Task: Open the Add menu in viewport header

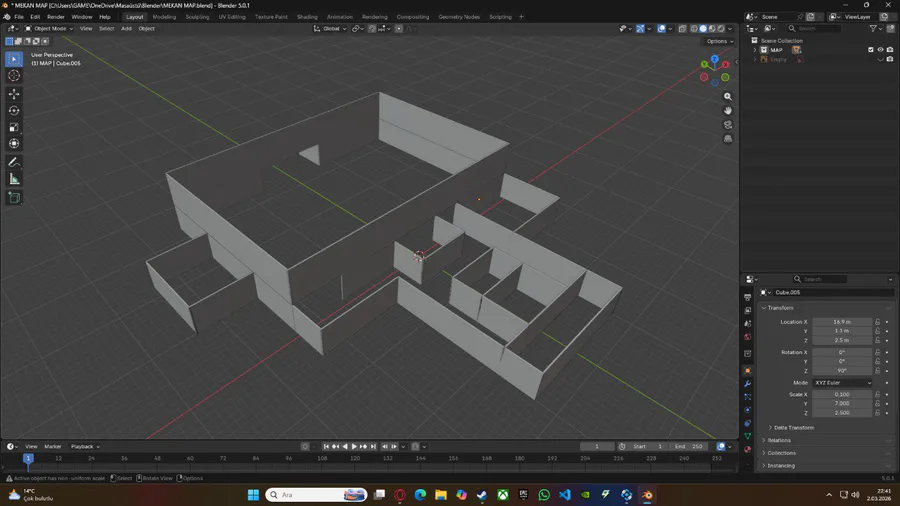Action: tap(126, 28)
